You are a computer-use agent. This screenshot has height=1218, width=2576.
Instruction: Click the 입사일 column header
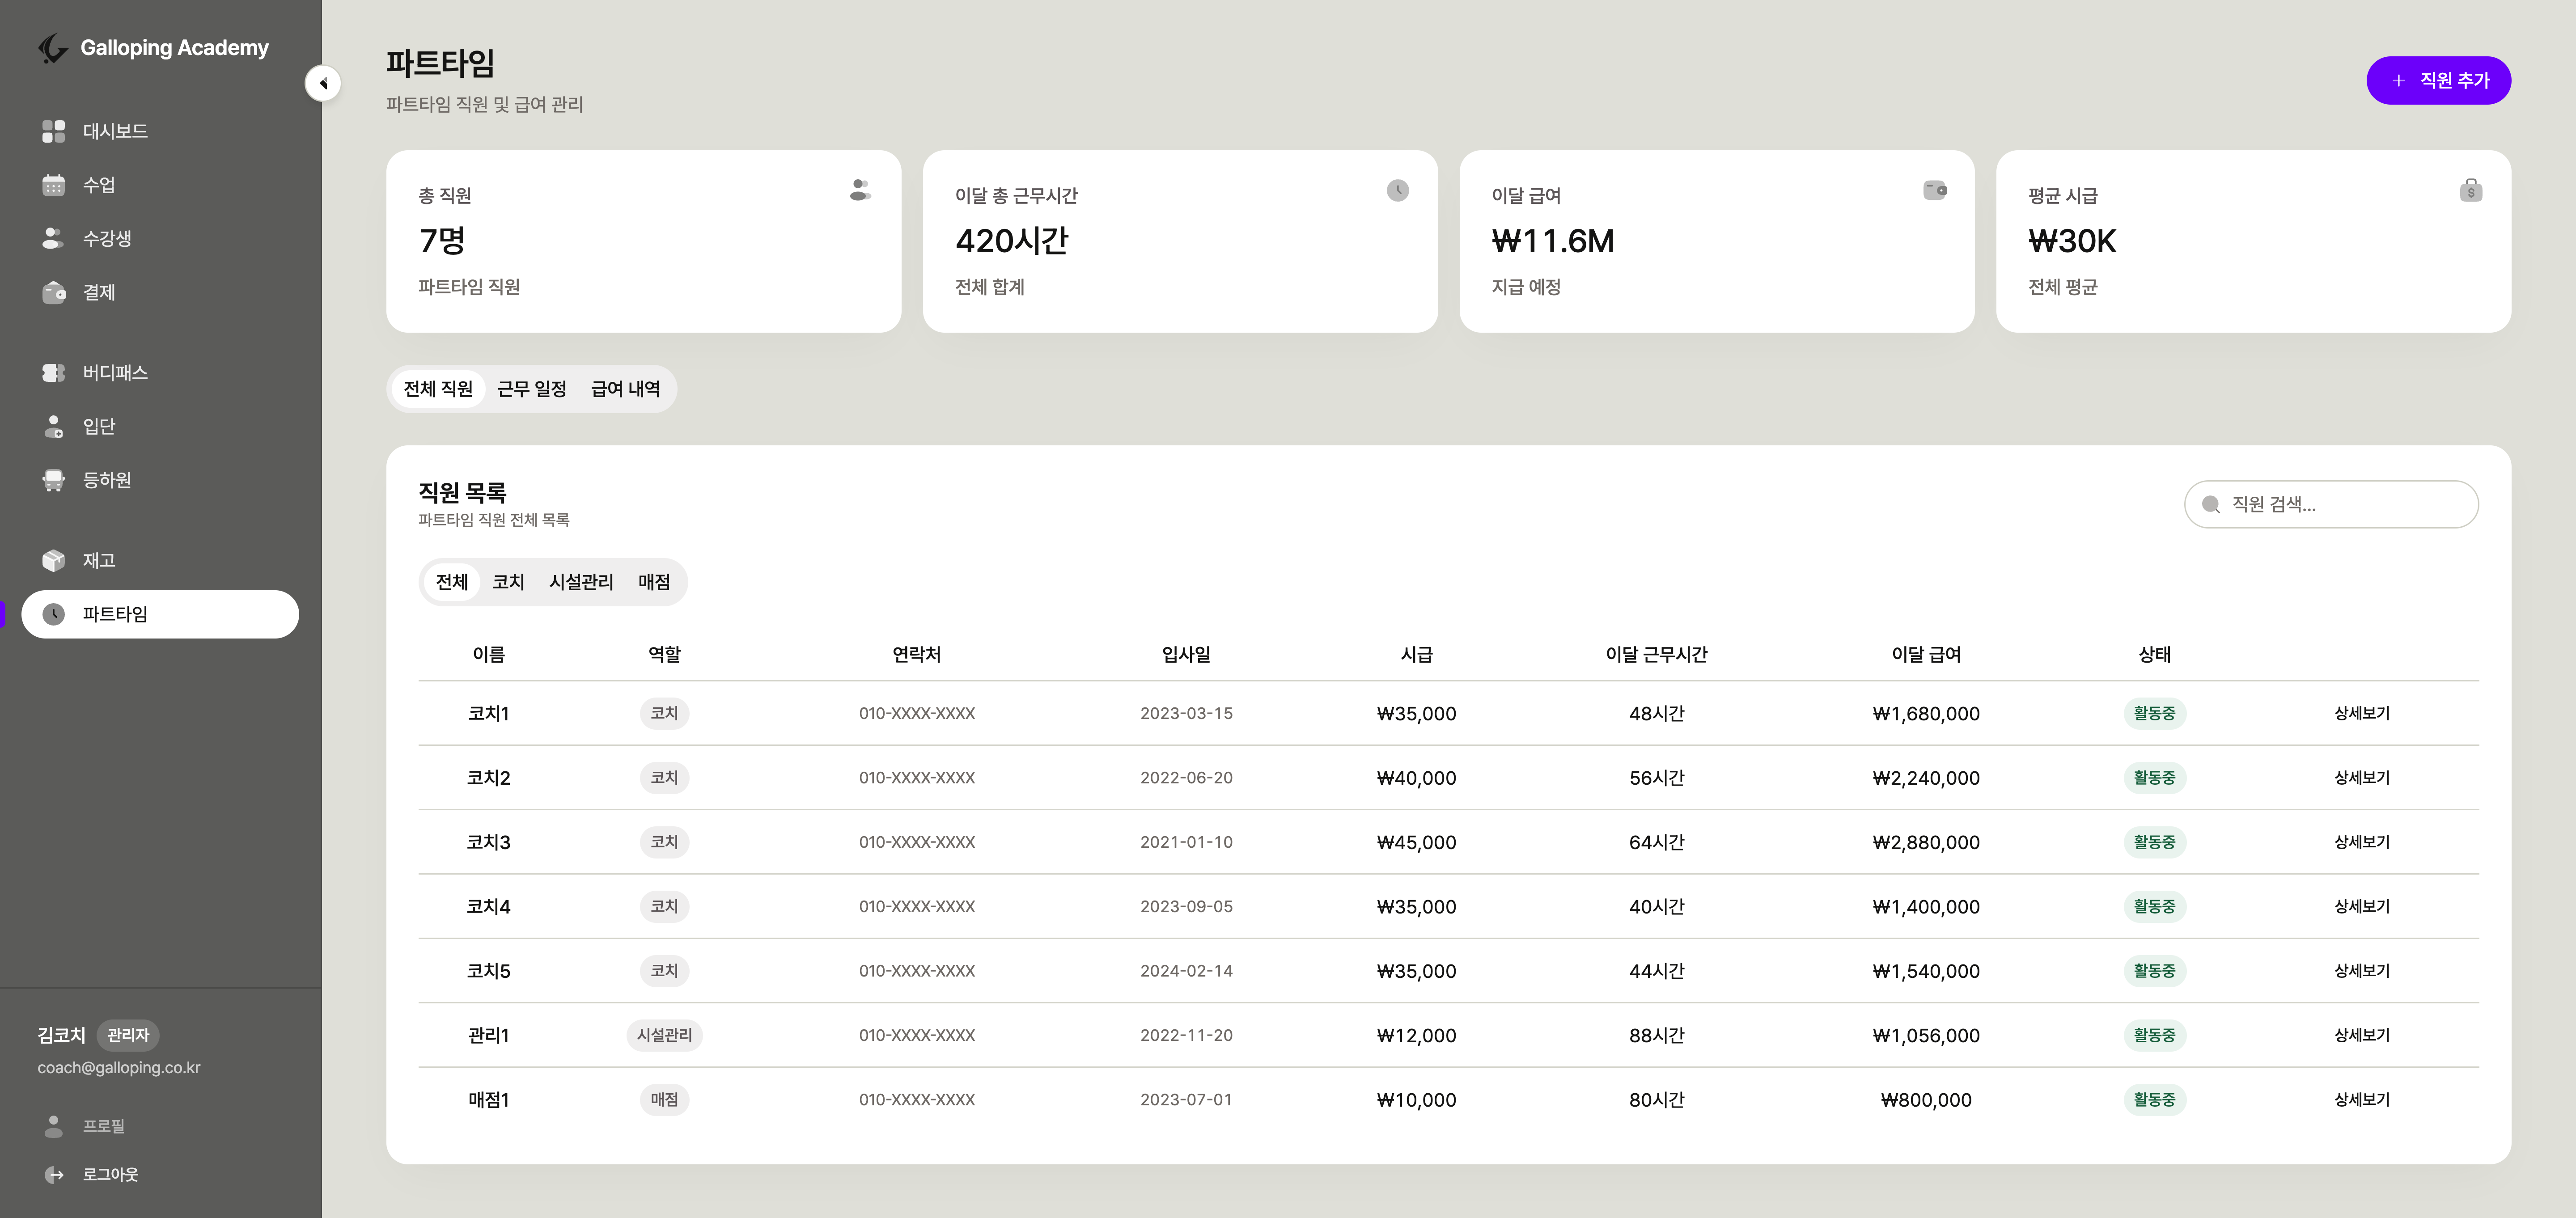pyautogui.click(x=1186, y=654)
